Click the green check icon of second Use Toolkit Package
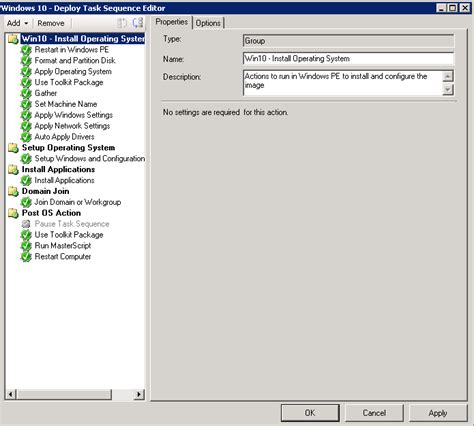The height and width of the screenshot is (426, 474). click(26, 235)
